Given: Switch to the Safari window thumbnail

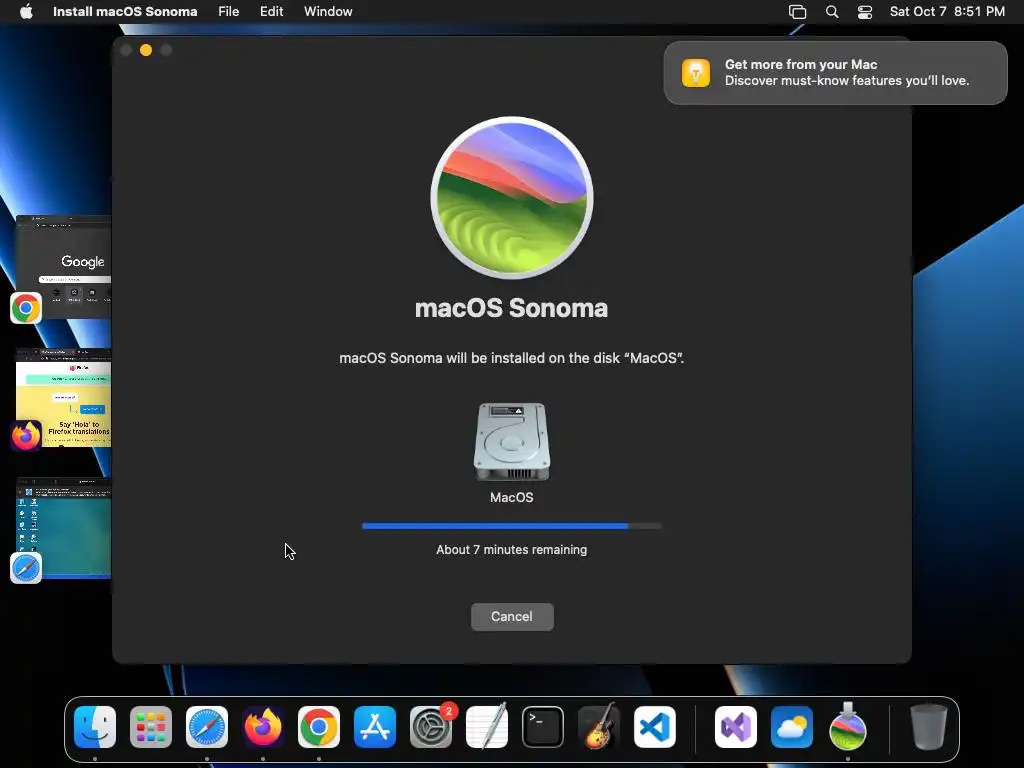Looking at the screenshot, I should tap(63, 528).
